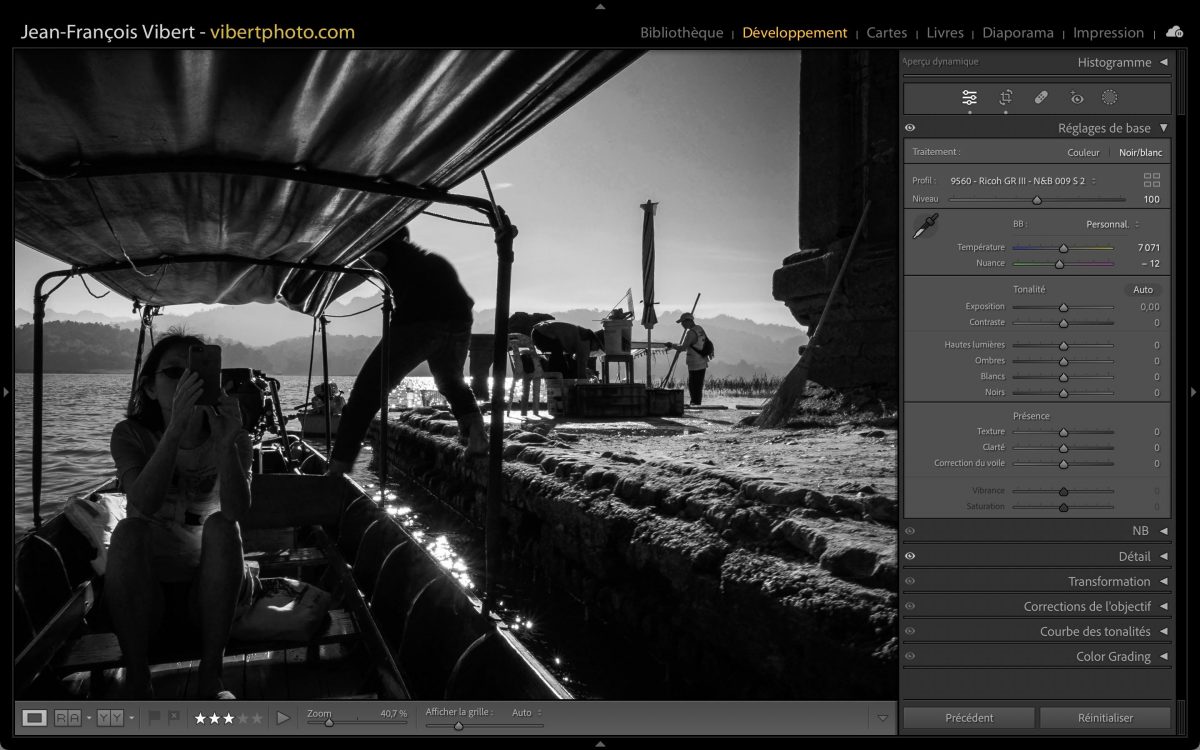1200x750 pixels.
Task: Activate the Crop overlay tool
Action: (1006, 98)
